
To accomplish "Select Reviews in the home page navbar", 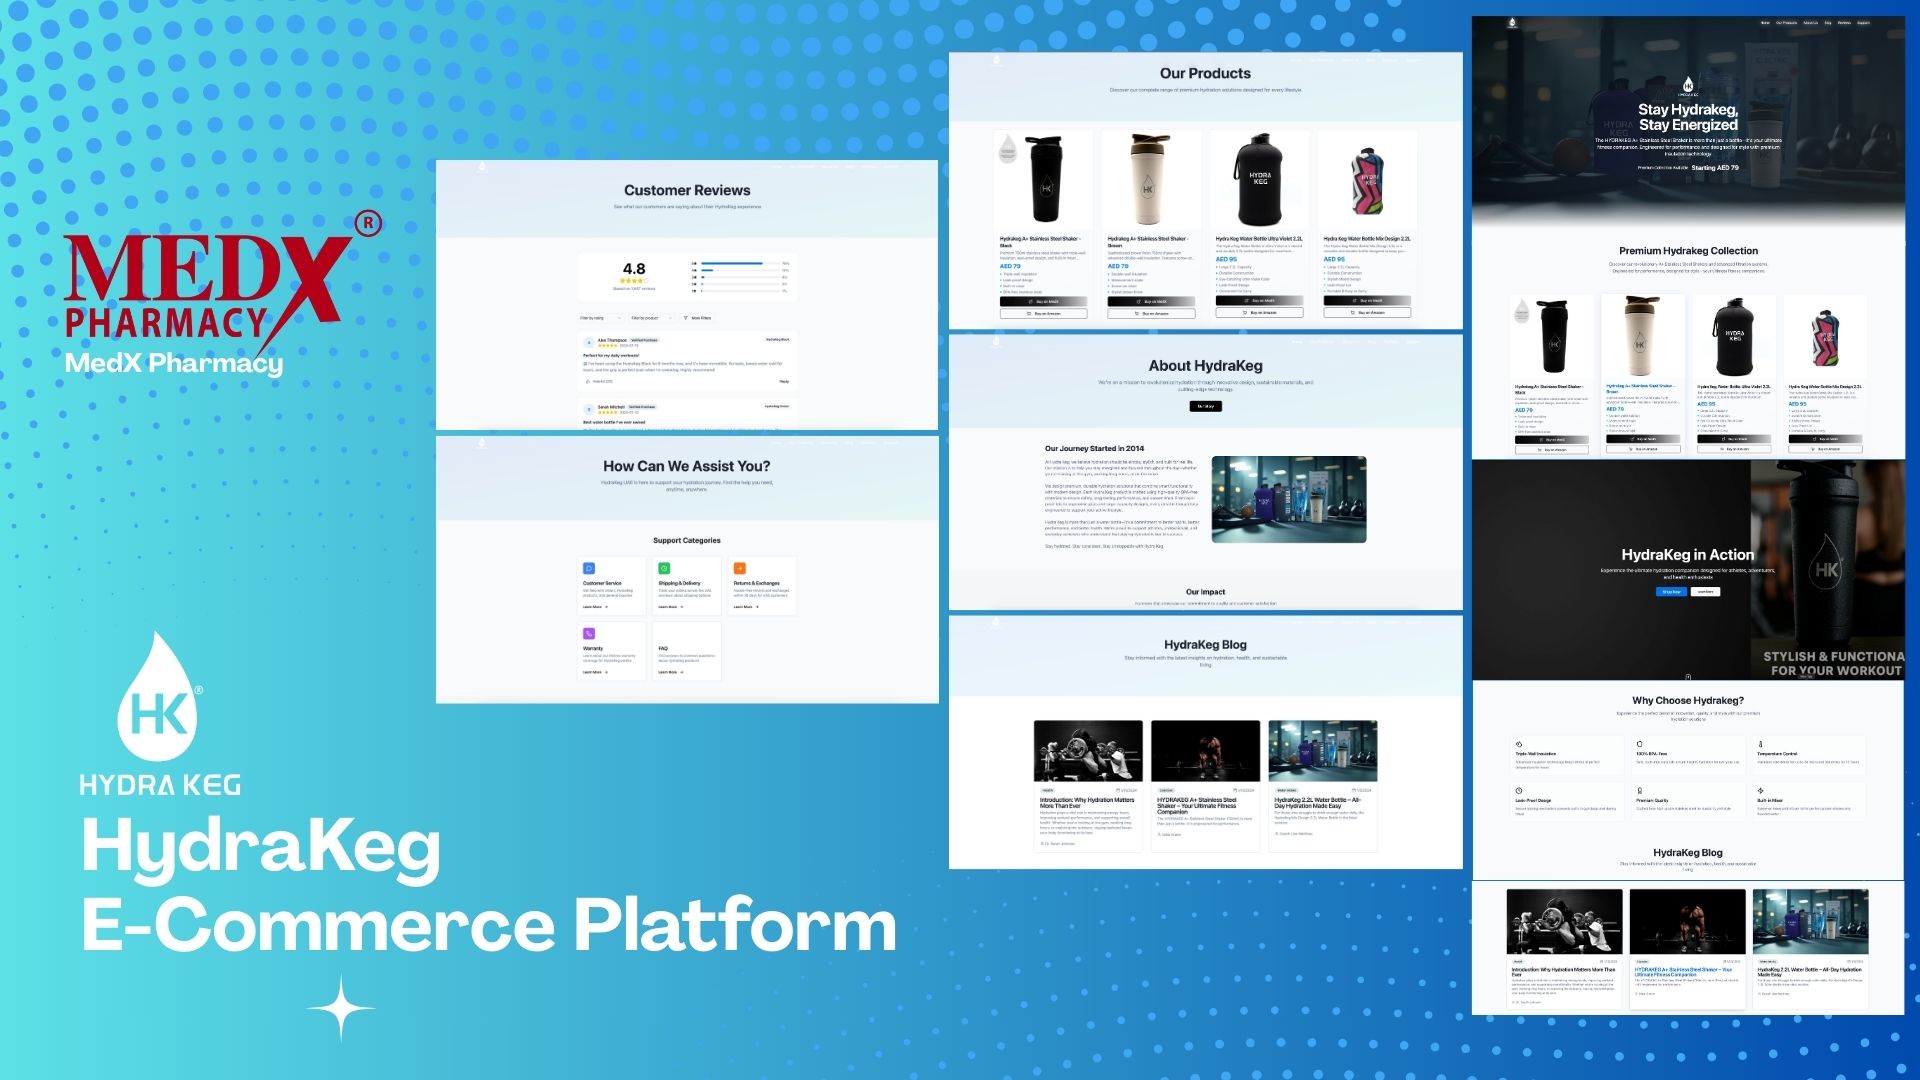I will (x=1844, y=22).
